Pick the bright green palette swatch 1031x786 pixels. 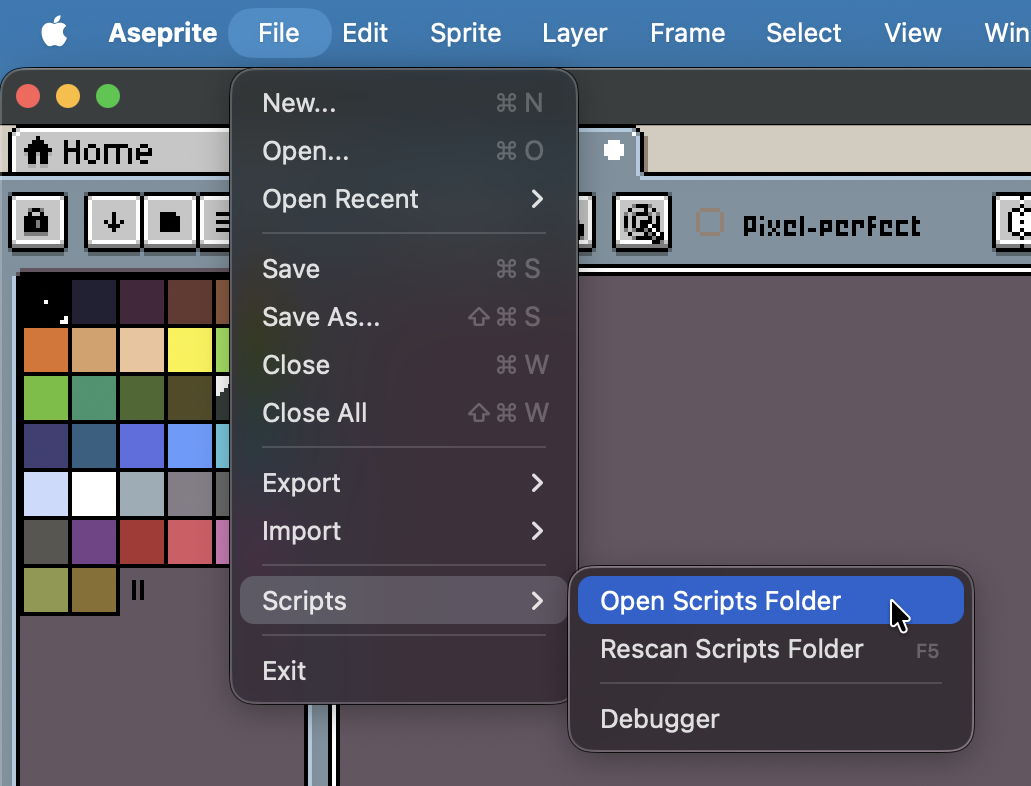point(46,398)
